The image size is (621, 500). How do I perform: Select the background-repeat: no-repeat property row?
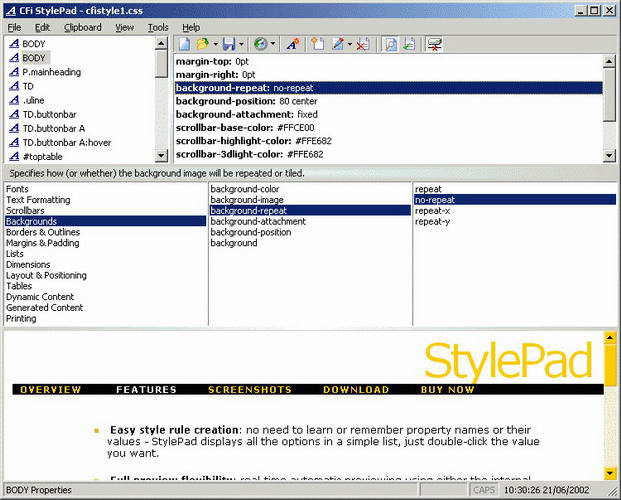pyautogui.click(x=389, y=88)
